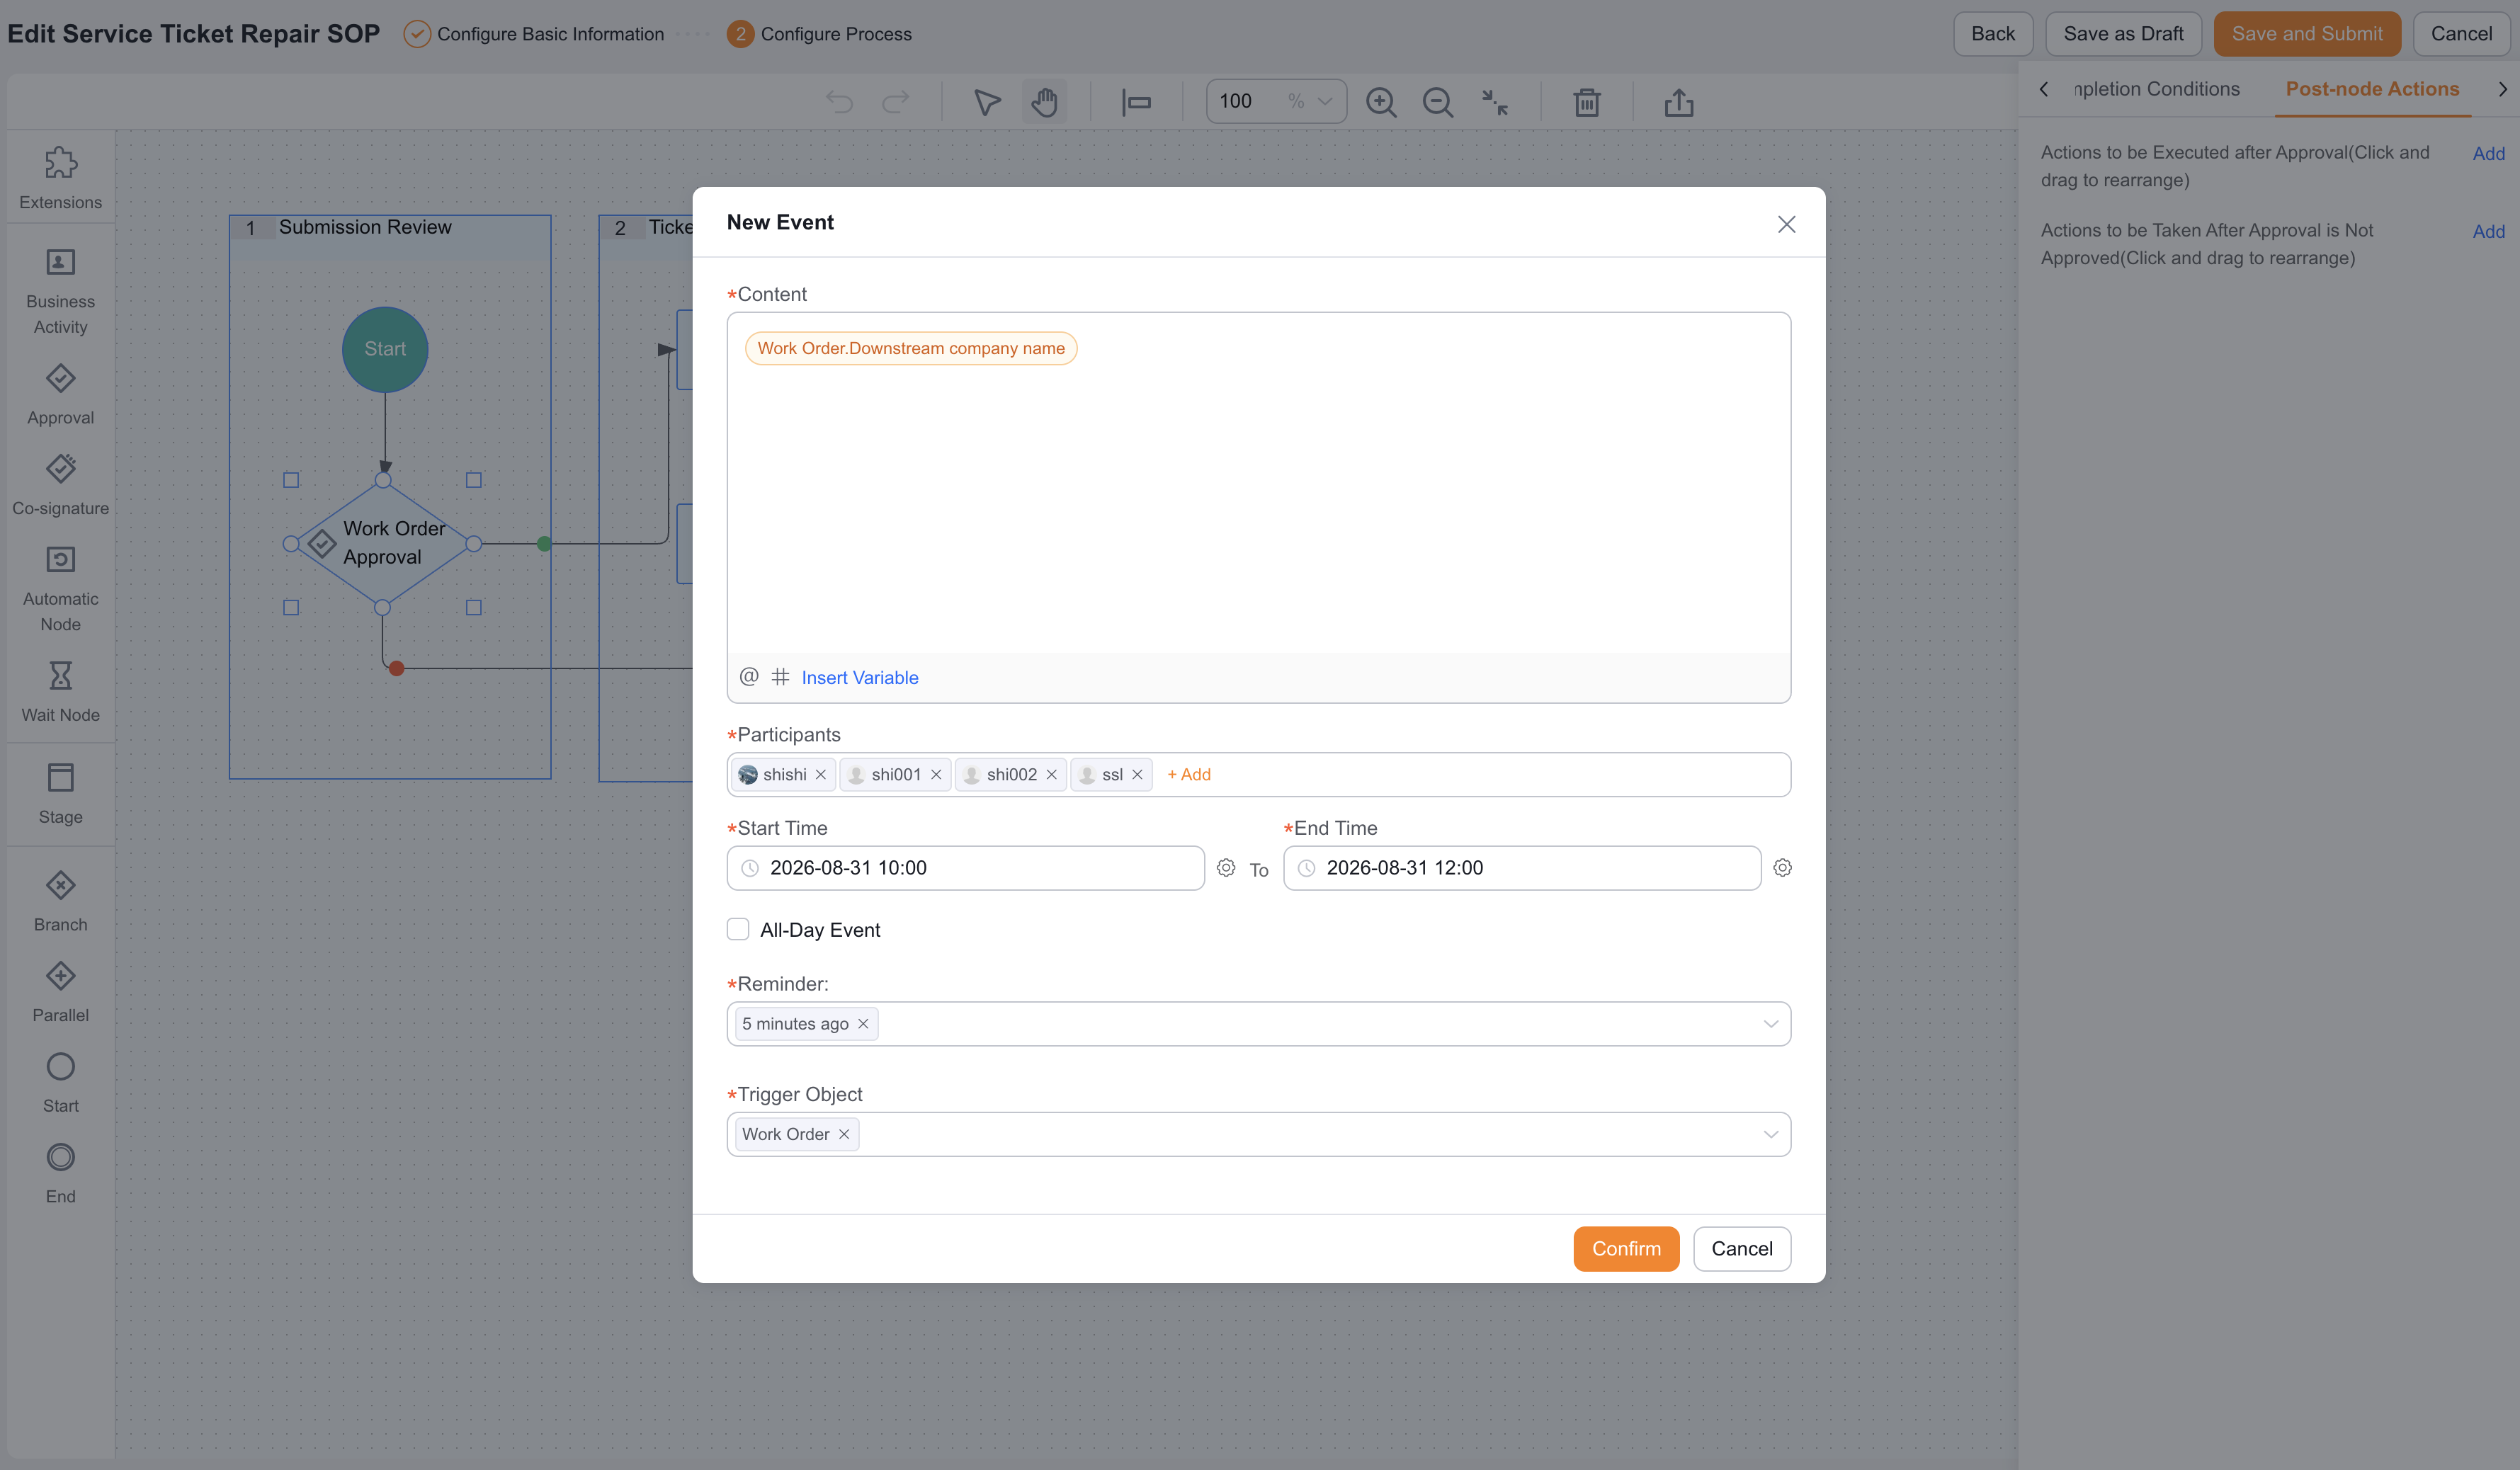Choose the Co-signature node icon
2520x1470 pixels.
point(60,469)
